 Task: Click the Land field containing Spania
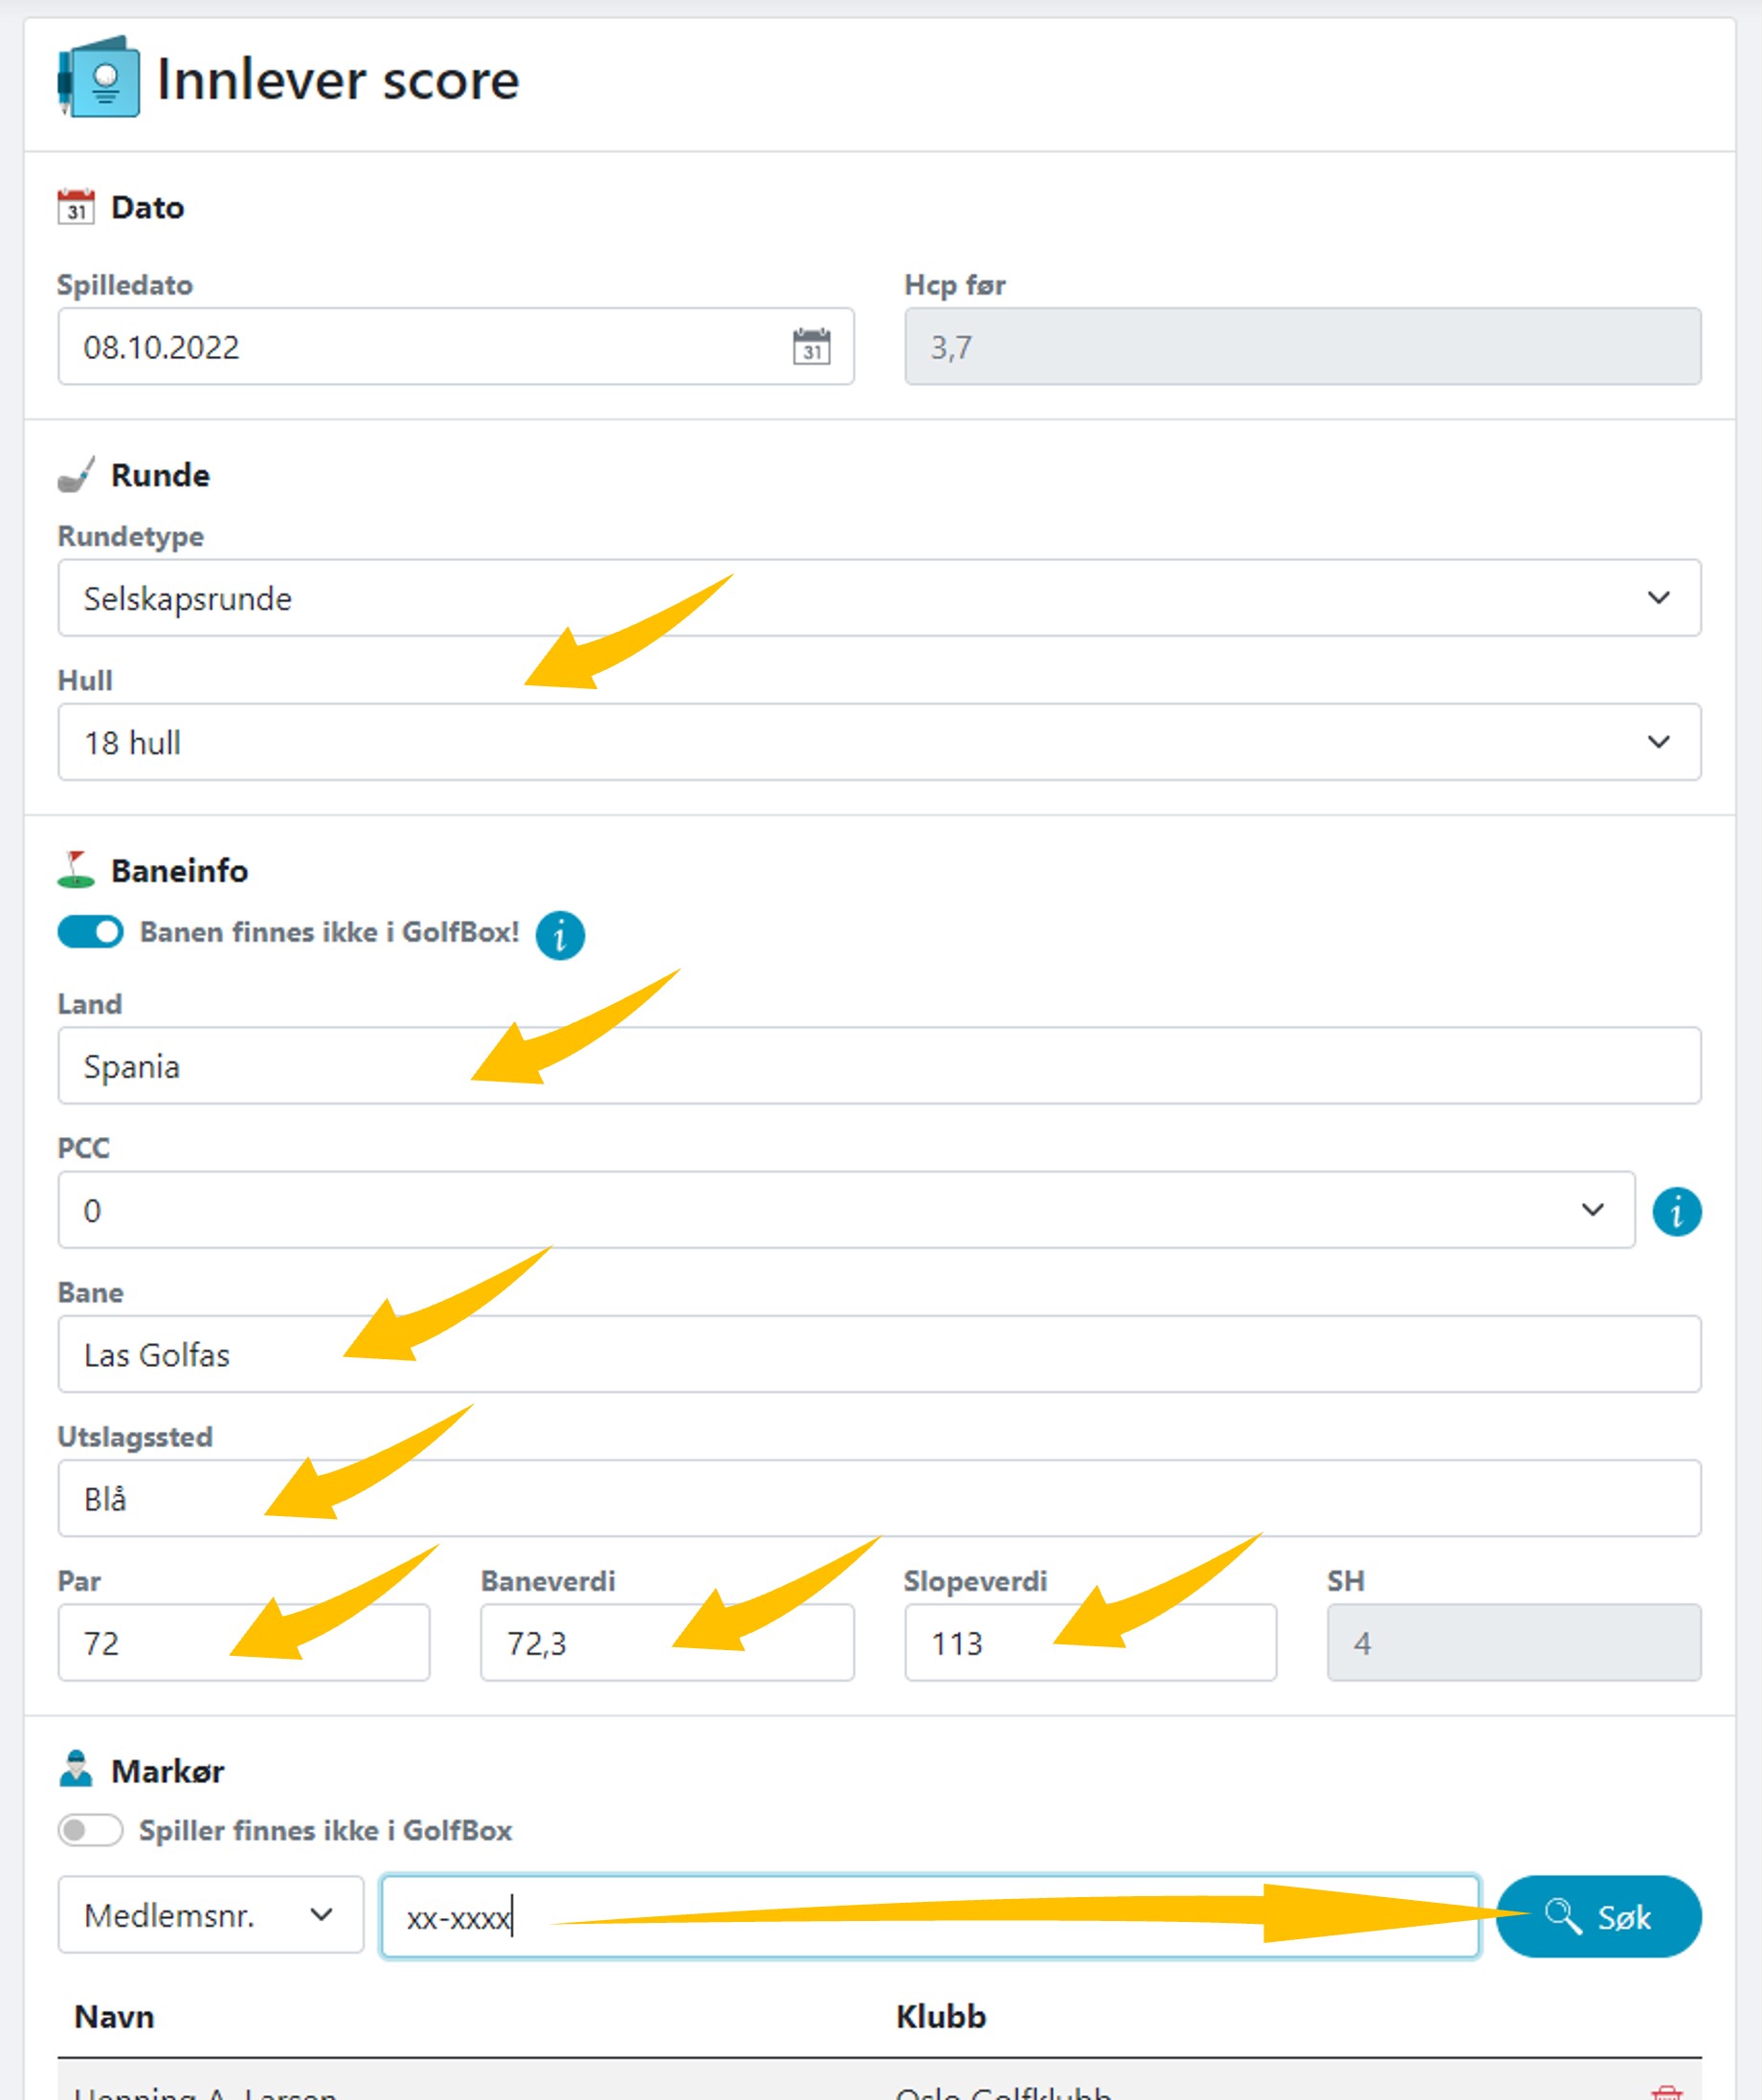(879, 1066)
